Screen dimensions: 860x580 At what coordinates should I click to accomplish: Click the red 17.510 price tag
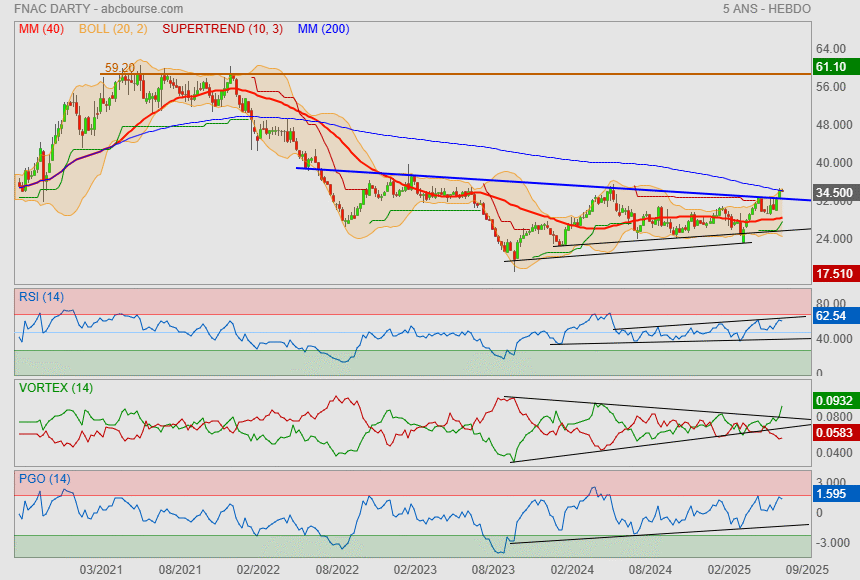[x=833, y=273]
